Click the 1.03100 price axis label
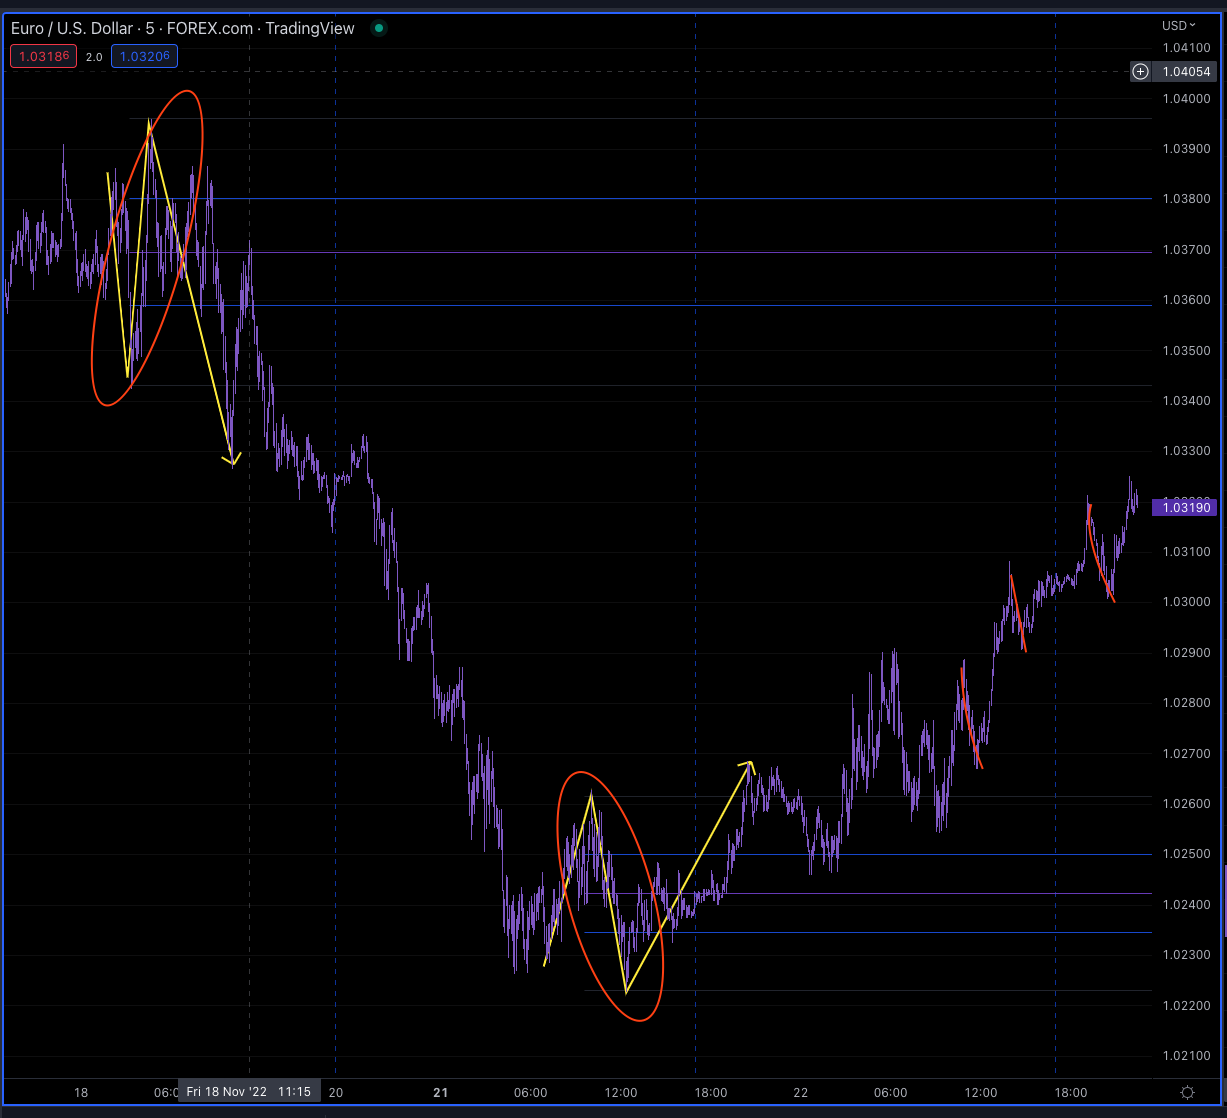1227x1118 pixels. pos(1187,551)
